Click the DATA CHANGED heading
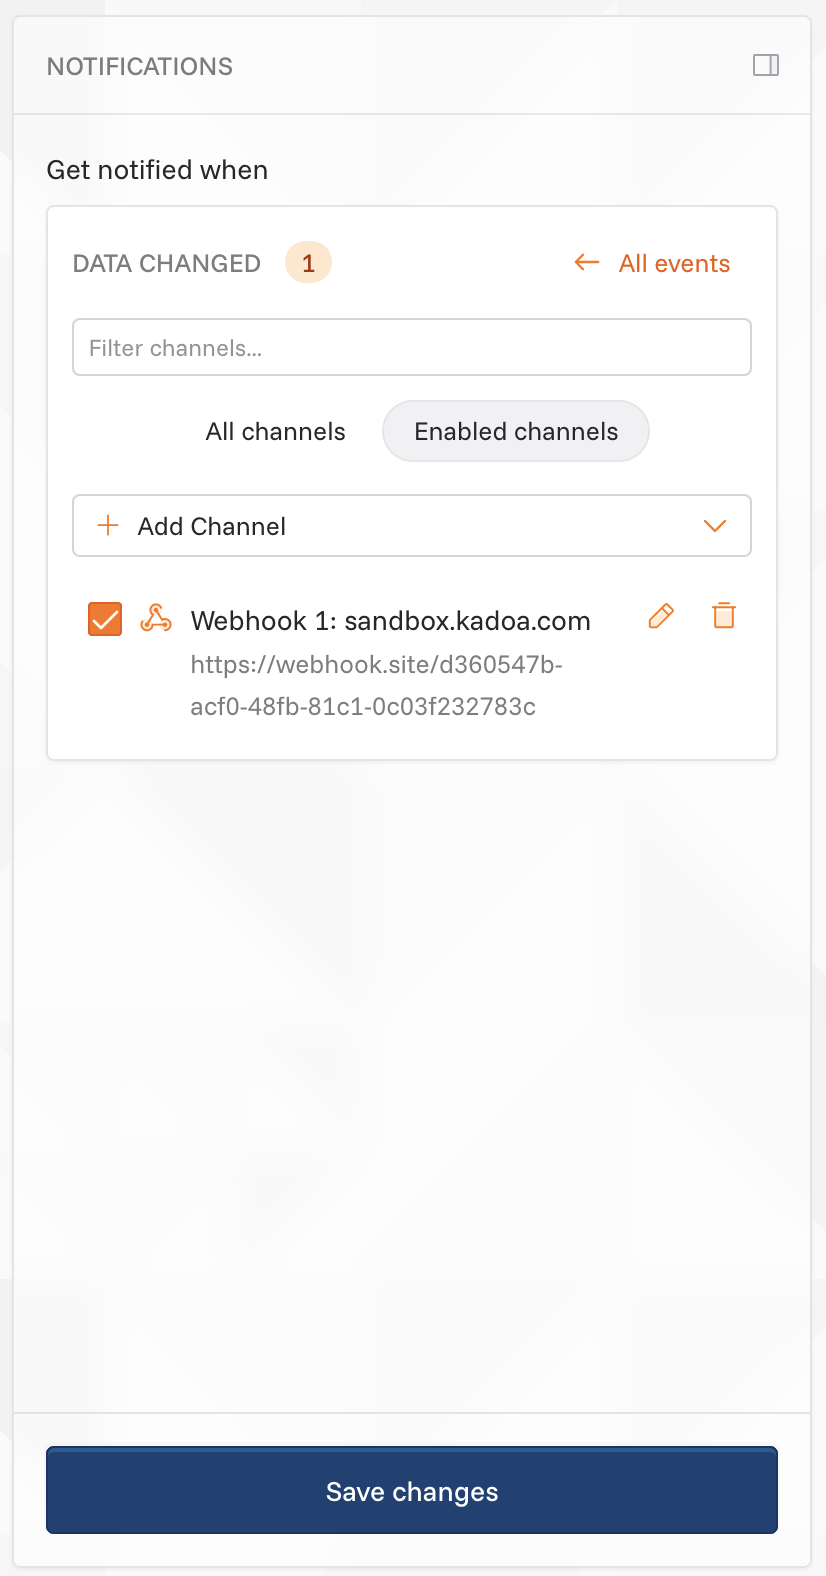 coord(167,264)
